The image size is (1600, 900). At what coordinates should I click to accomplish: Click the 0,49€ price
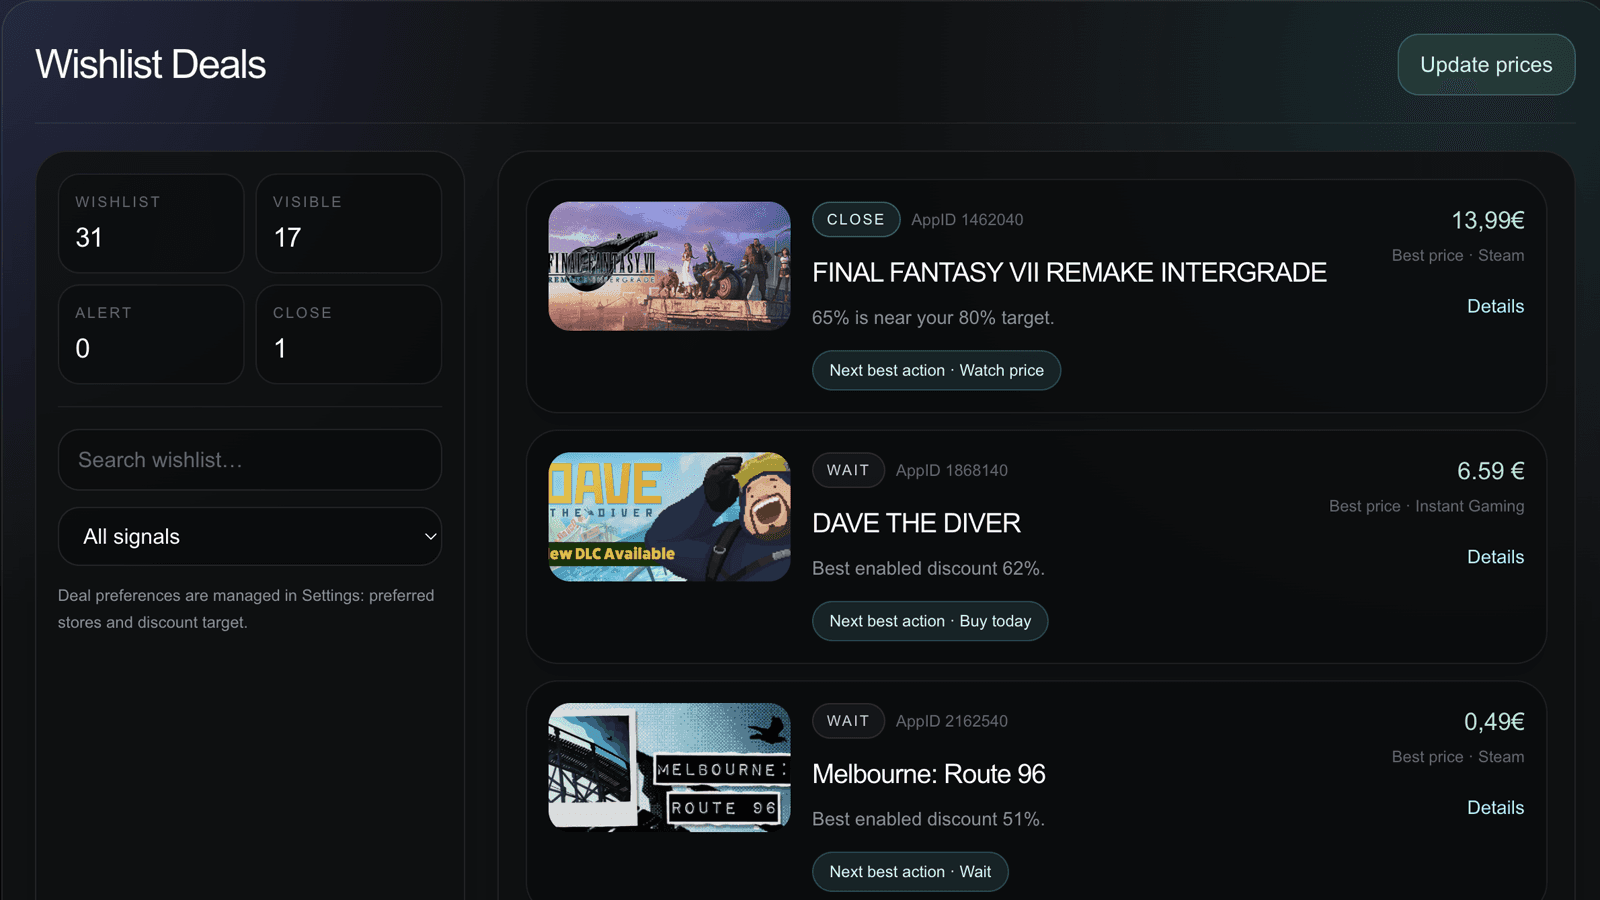pyautogui.click(x=1494, y=722)
